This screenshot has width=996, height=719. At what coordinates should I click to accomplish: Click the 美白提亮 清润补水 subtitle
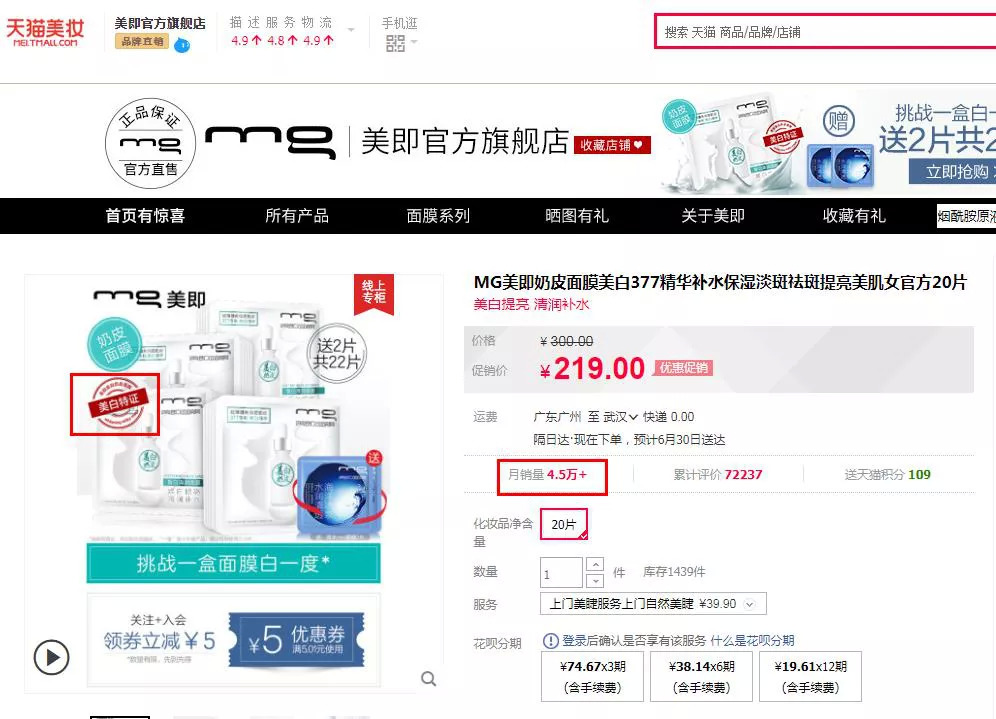(531, 304)
